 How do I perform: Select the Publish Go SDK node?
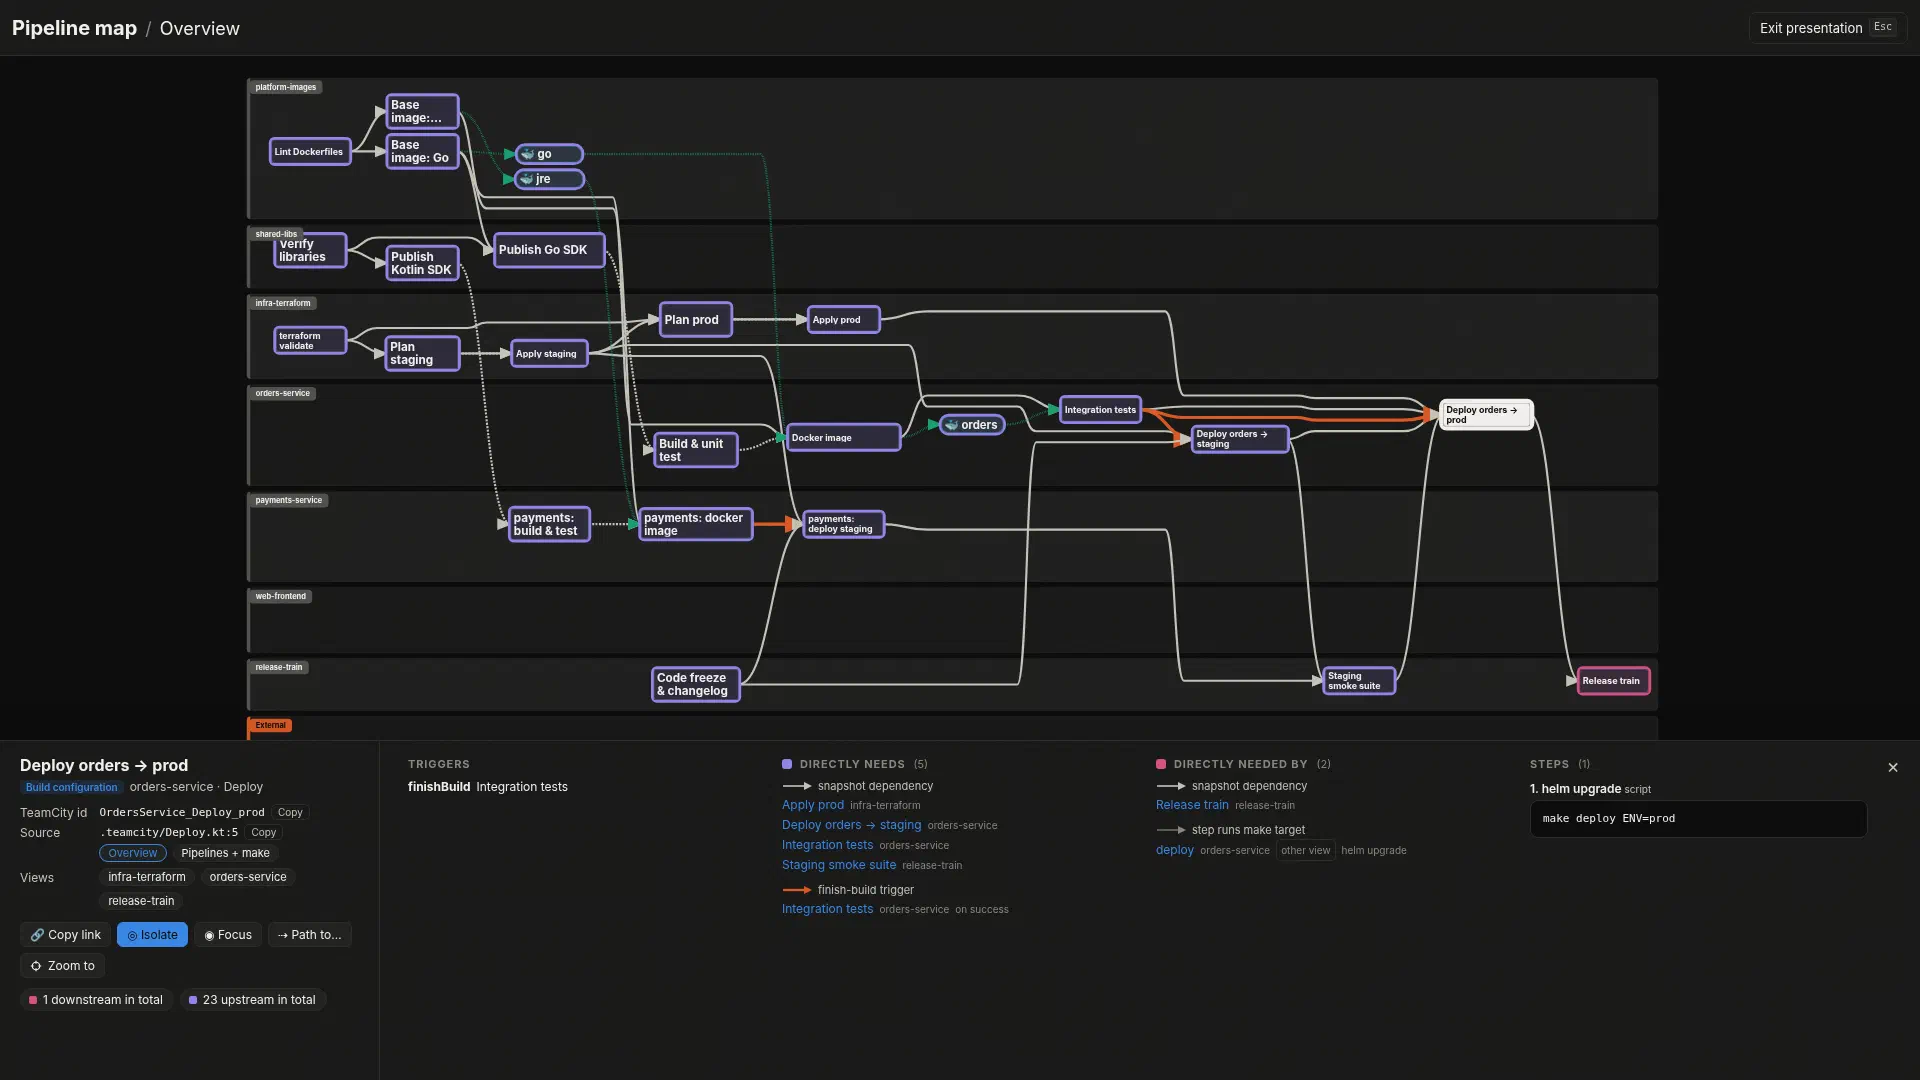(549, 250)
